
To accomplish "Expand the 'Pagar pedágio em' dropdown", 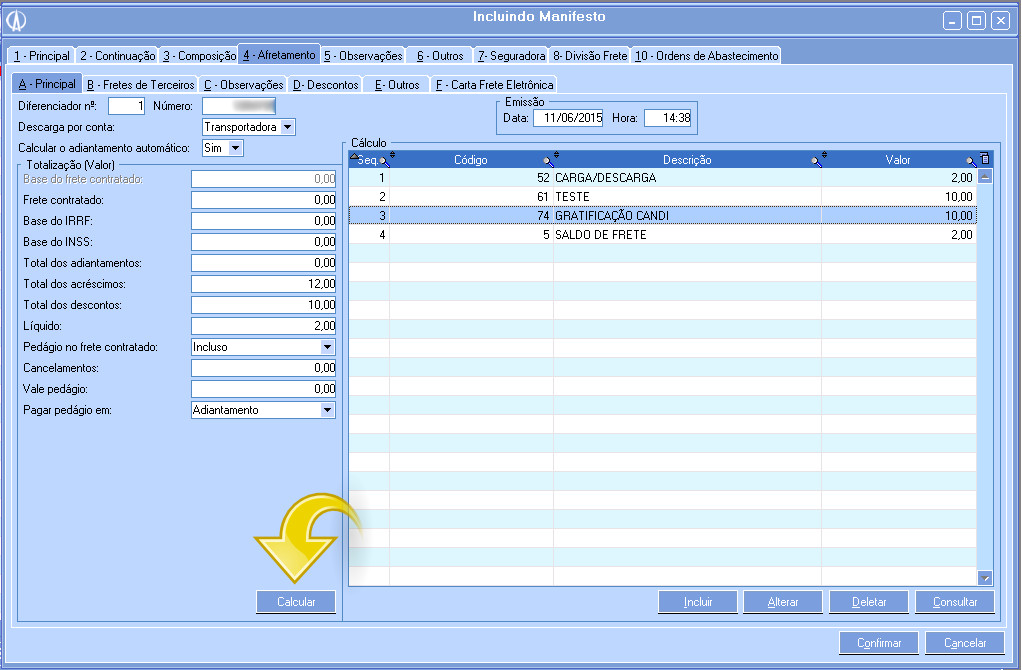I will (x=326, y=410).
